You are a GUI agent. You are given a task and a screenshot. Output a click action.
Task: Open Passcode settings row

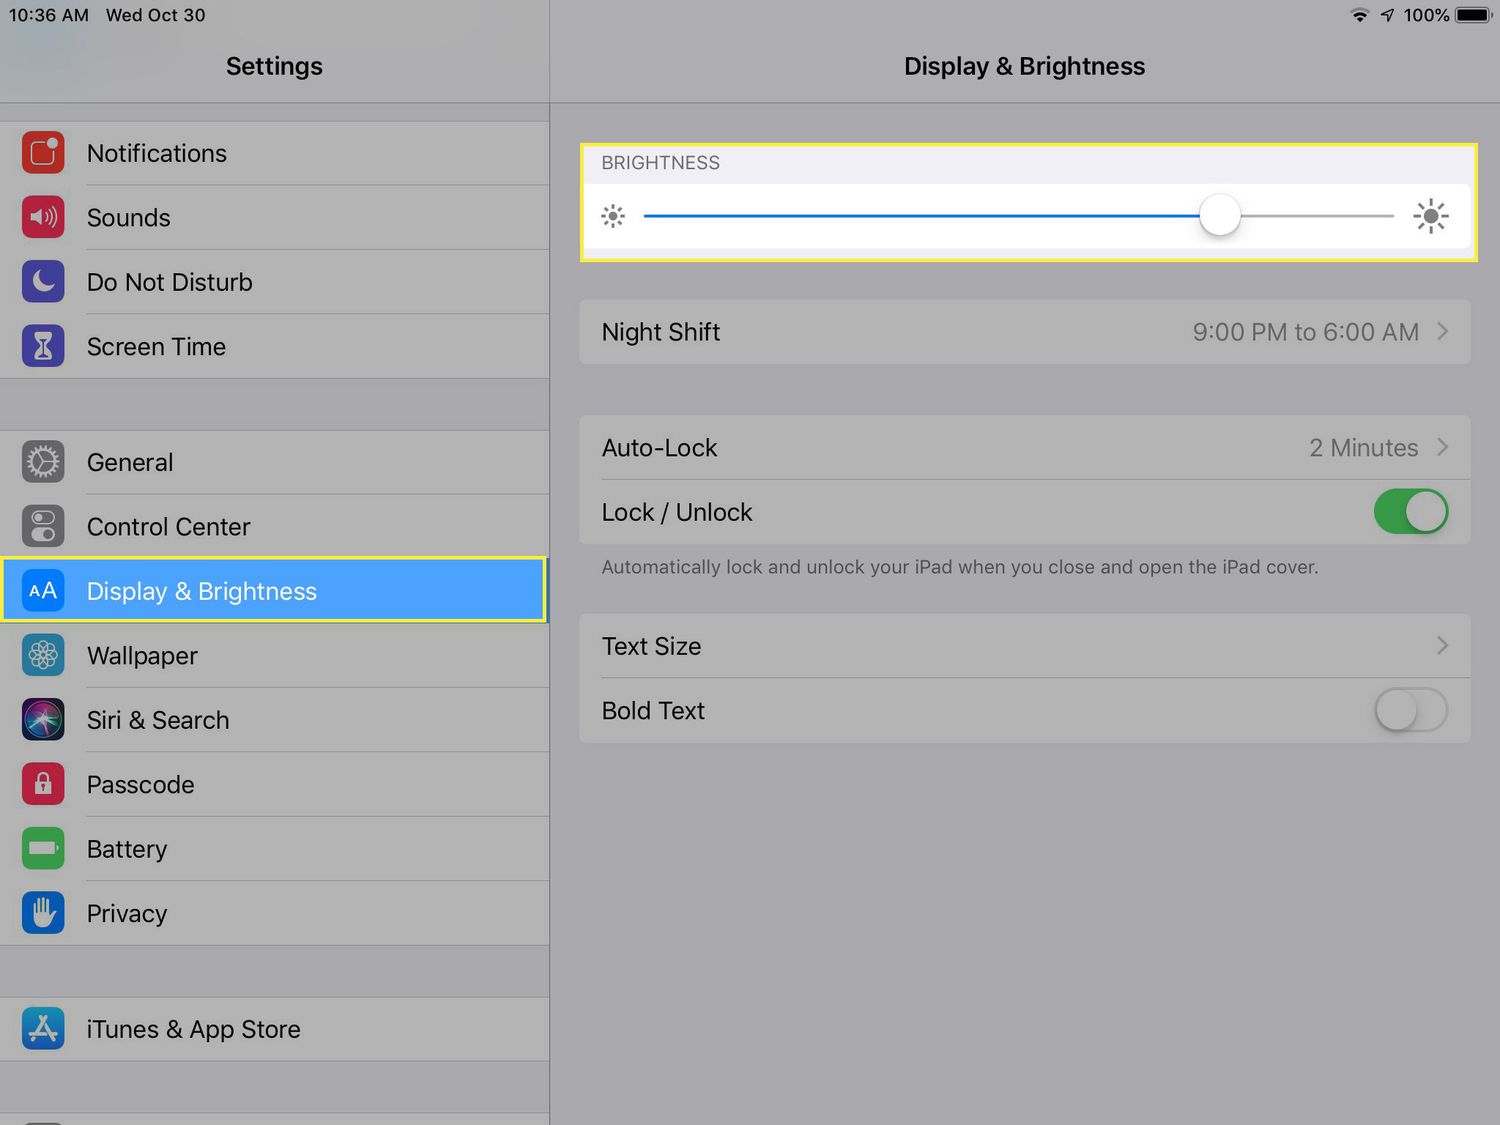(140, 785)
